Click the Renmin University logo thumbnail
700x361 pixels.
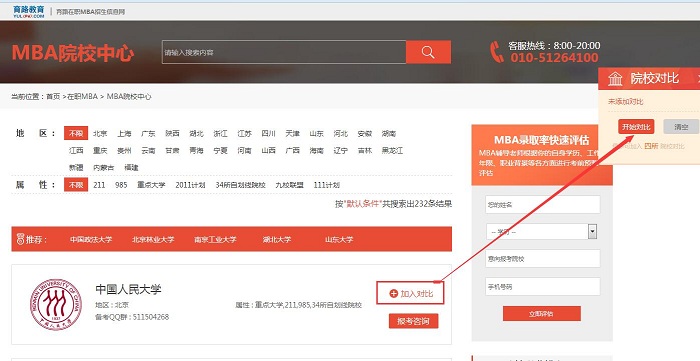56,305
